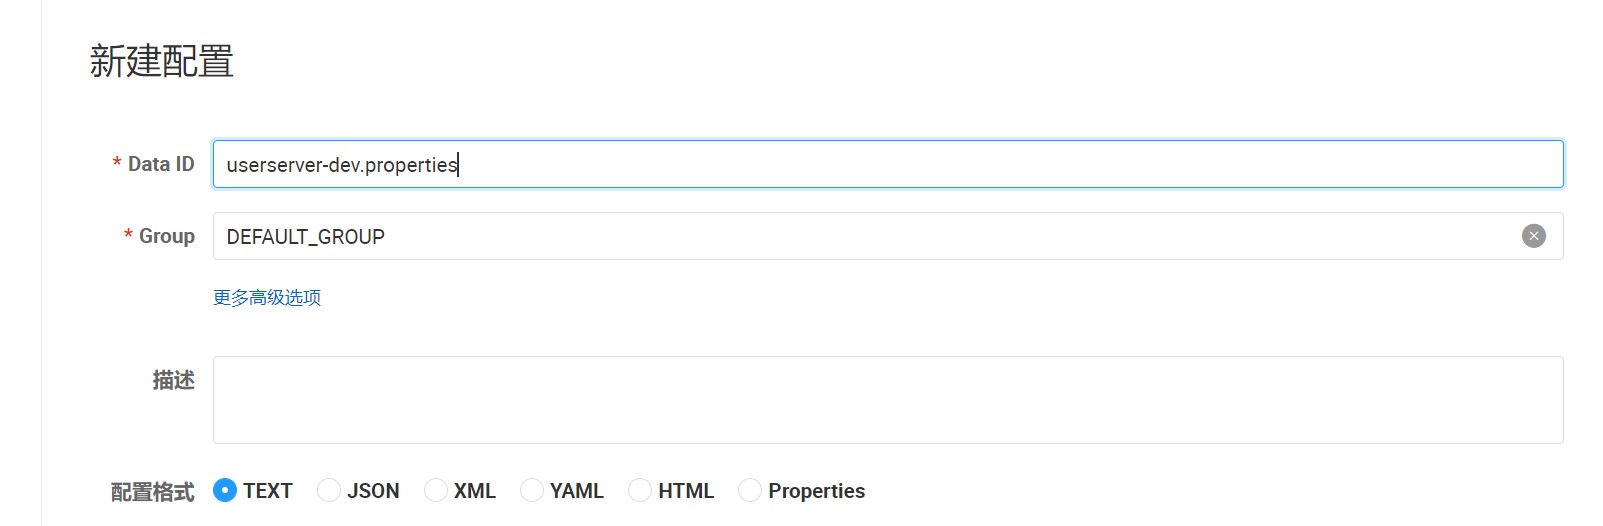1603x526 pixels.
Task: Select the TEXT format radio button
Action: pos(225,490)
